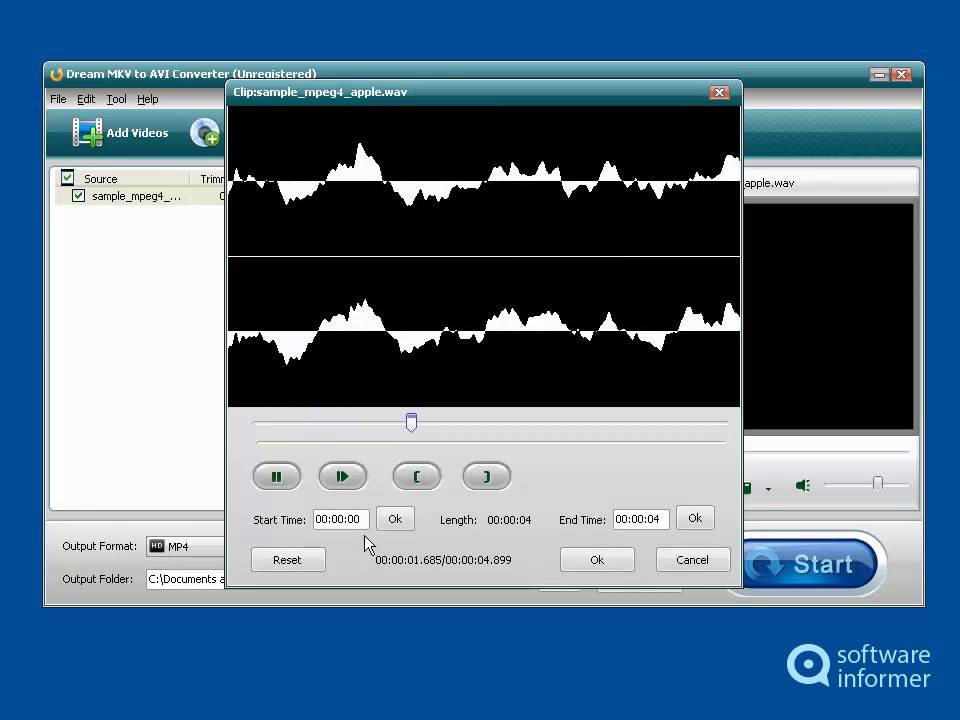
Task: Set clip start with left bracket button
Action: 416,476
